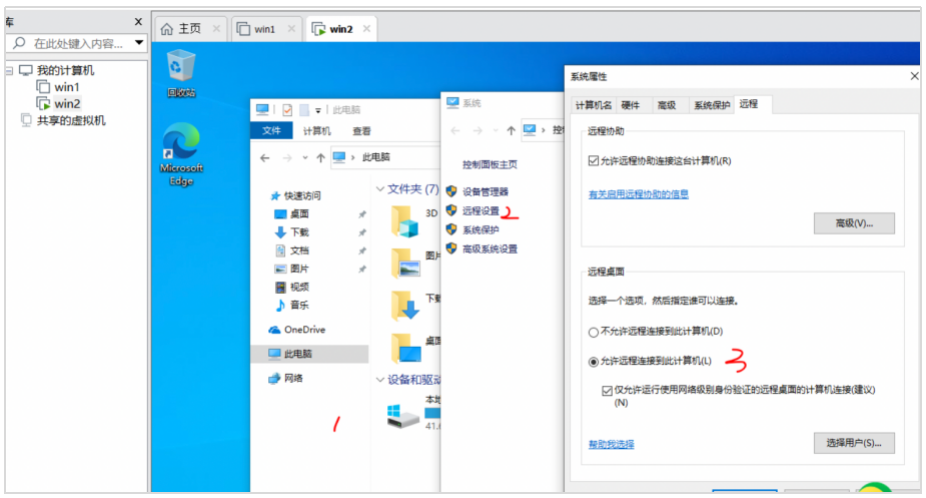Open Advanced System Settings link

(489, 249)
